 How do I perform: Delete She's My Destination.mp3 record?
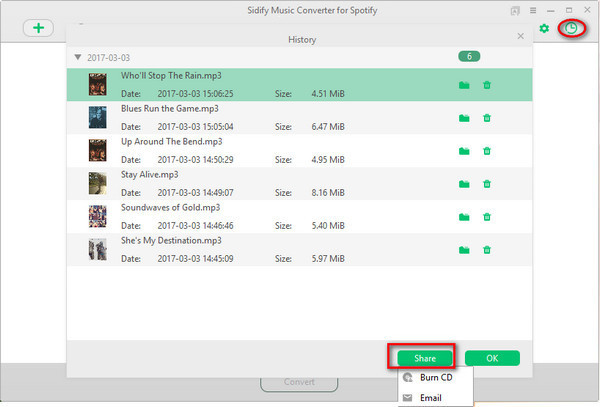point(487,250)
